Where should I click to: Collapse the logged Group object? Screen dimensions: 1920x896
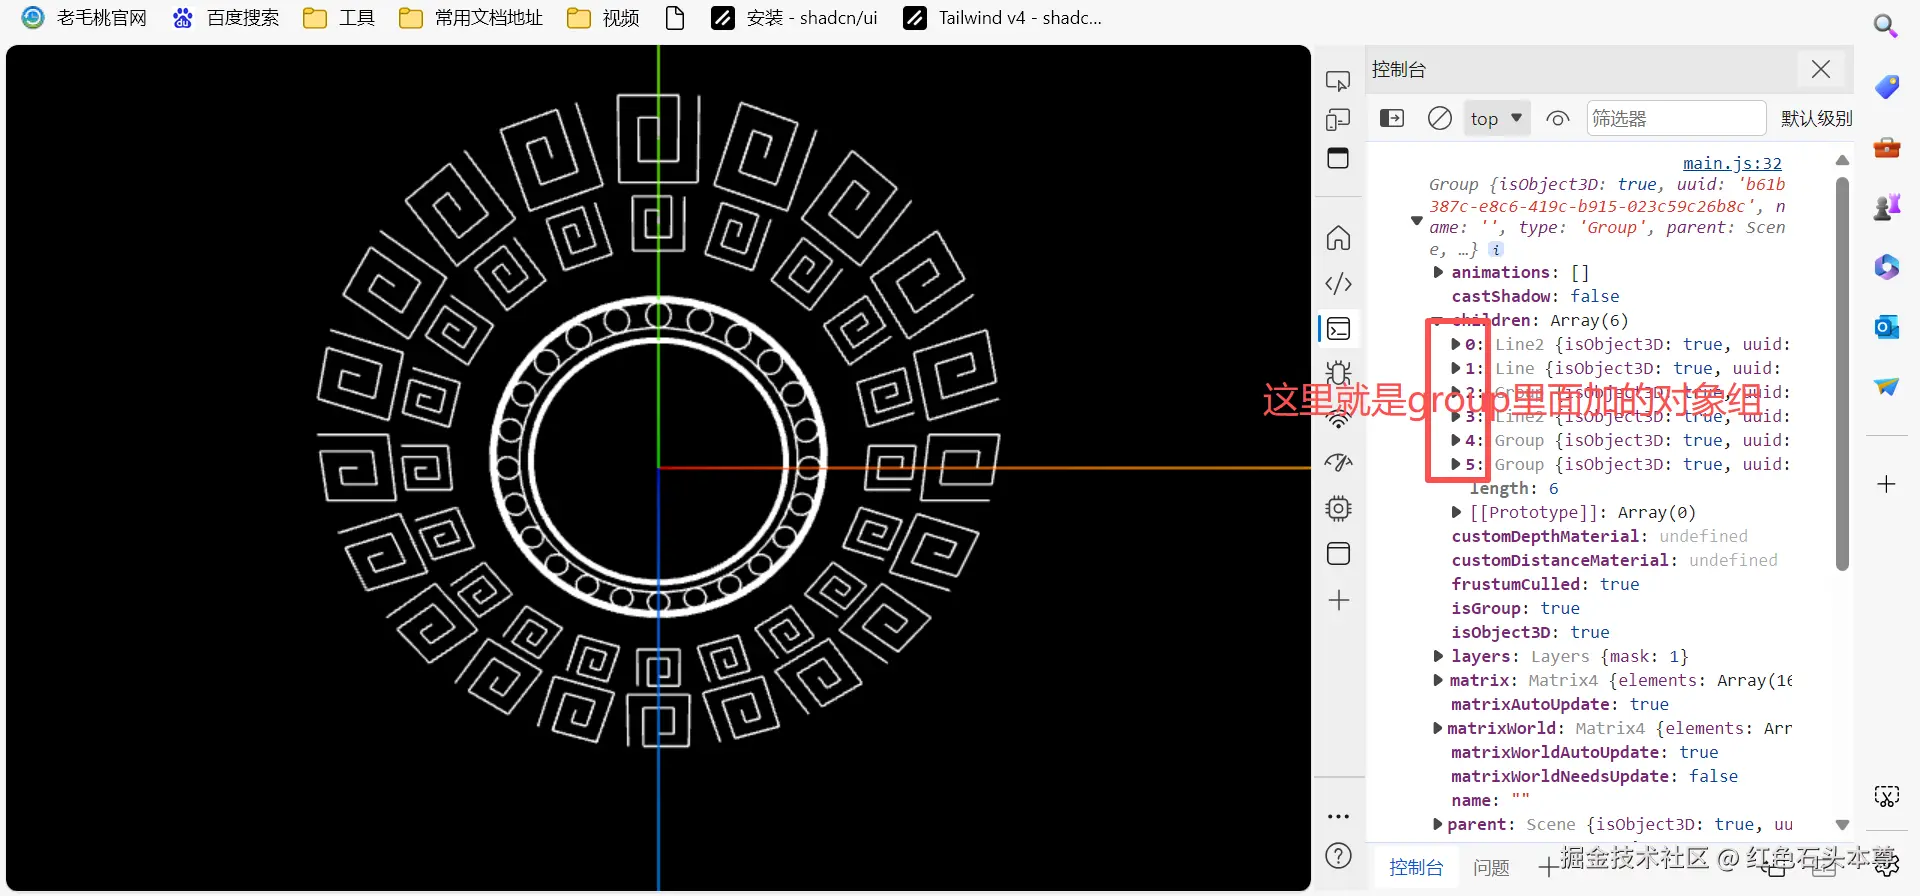(x=1416, y=220)
